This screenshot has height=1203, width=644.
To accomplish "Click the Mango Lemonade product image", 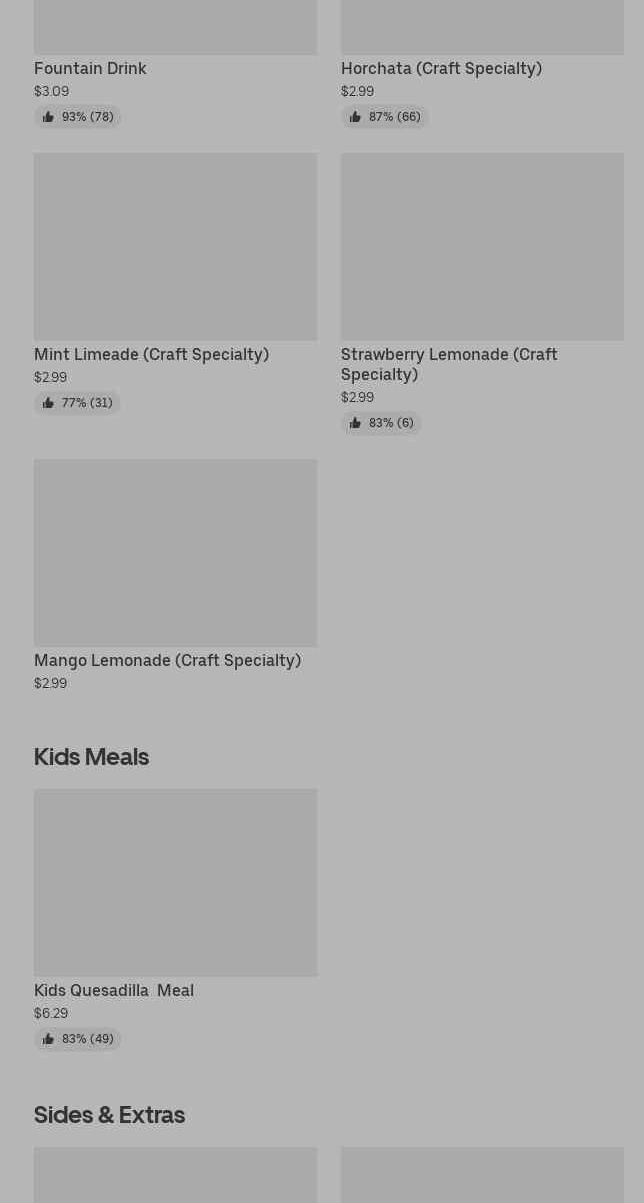I will 175,552.
